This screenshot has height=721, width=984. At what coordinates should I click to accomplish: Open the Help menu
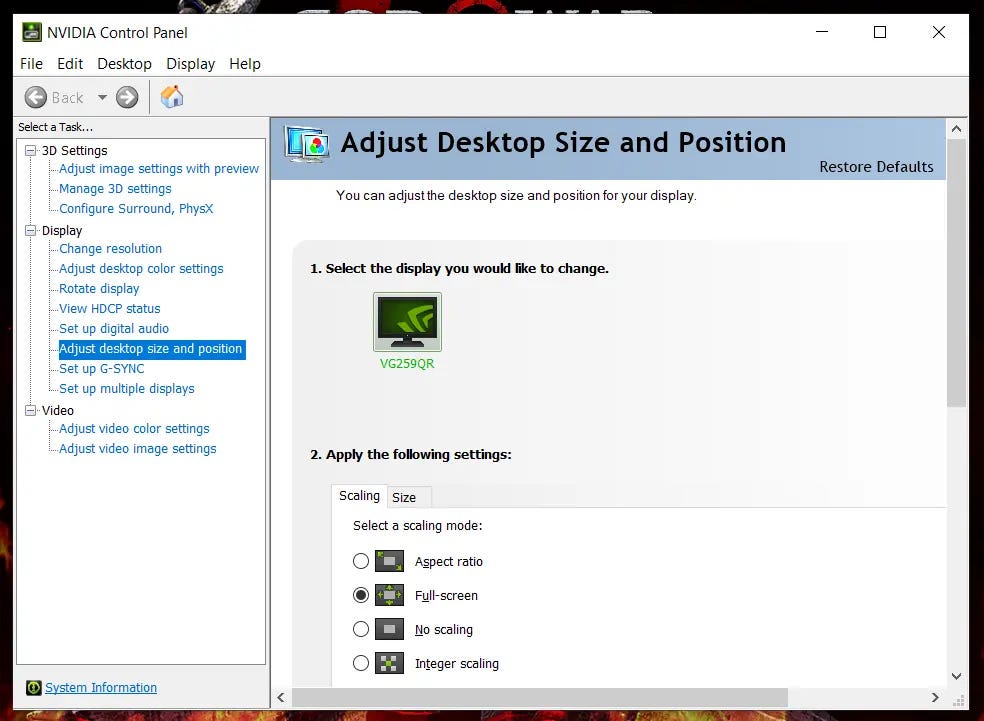245,64
